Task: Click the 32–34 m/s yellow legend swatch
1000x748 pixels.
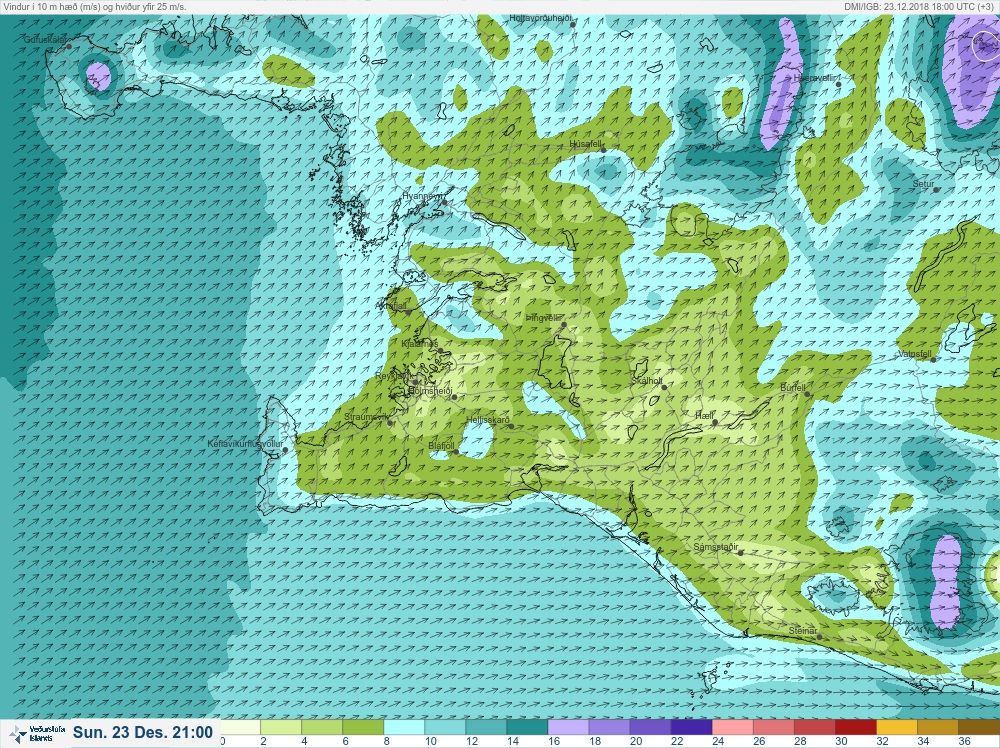Action: tap(897, 728)
